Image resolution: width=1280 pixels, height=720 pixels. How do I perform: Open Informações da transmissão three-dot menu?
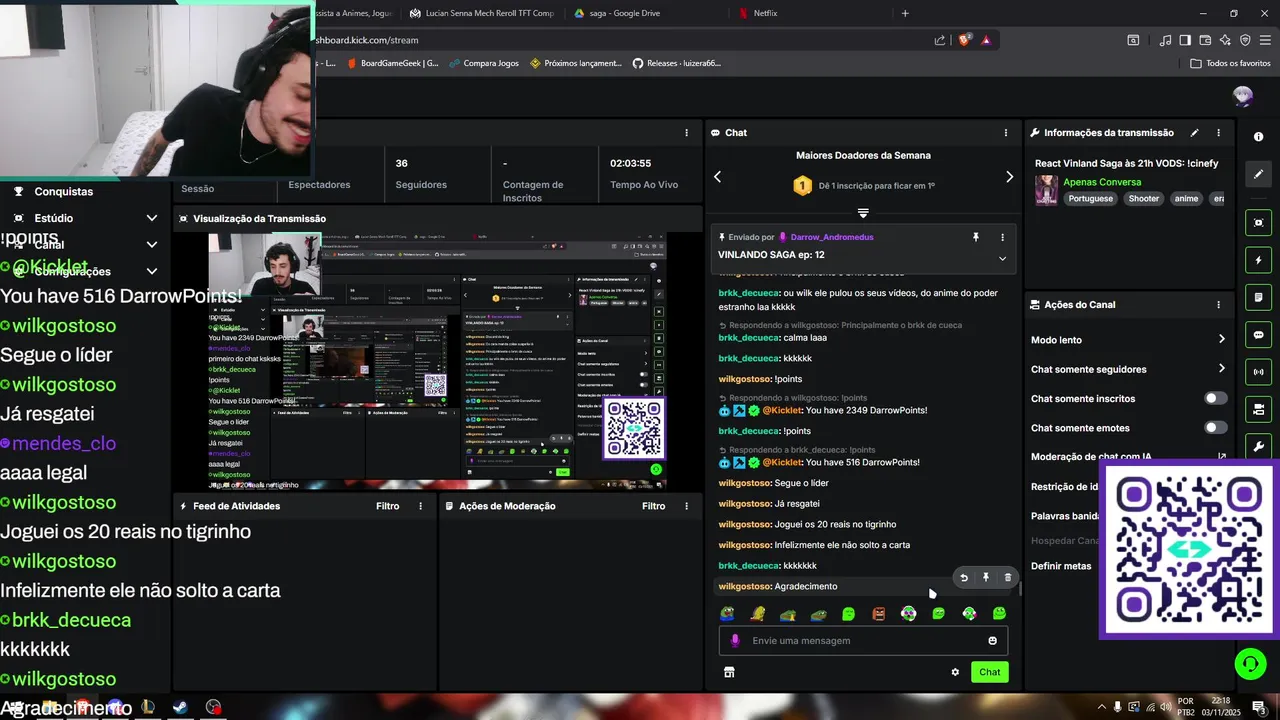(1218, 132)
